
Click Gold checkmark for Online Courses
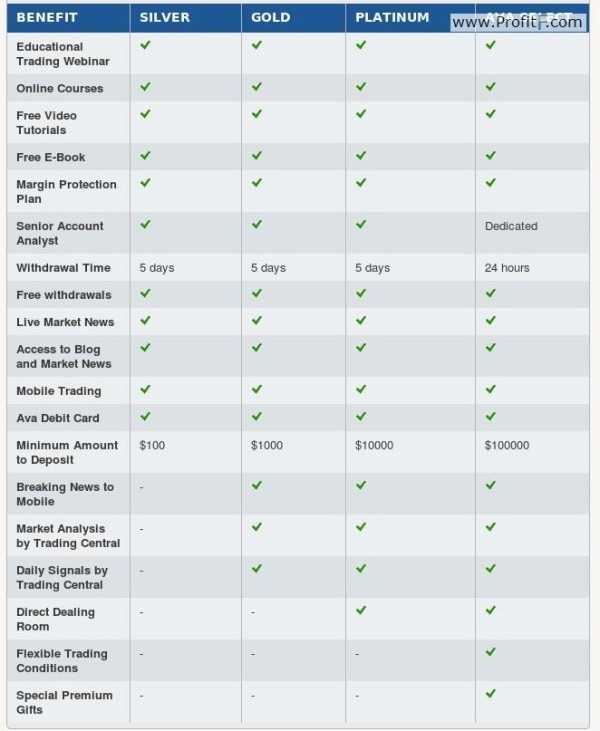257,87
